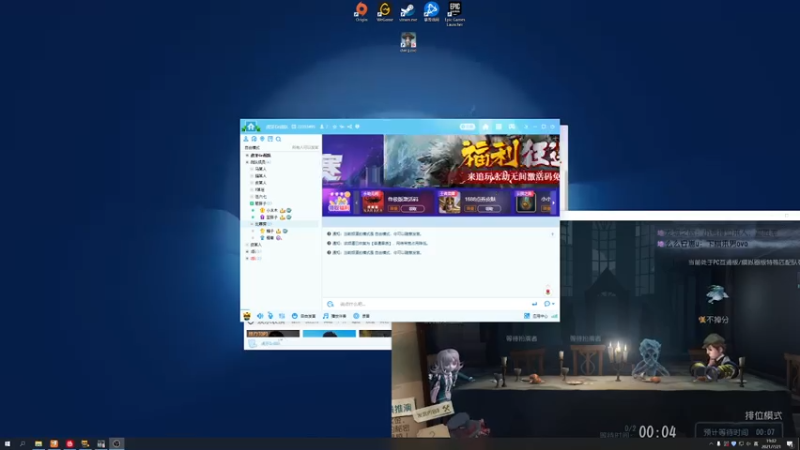The image size is (800, 450).
Task: Click the share icon in YY title bar
Action: [x=349, y=127]
